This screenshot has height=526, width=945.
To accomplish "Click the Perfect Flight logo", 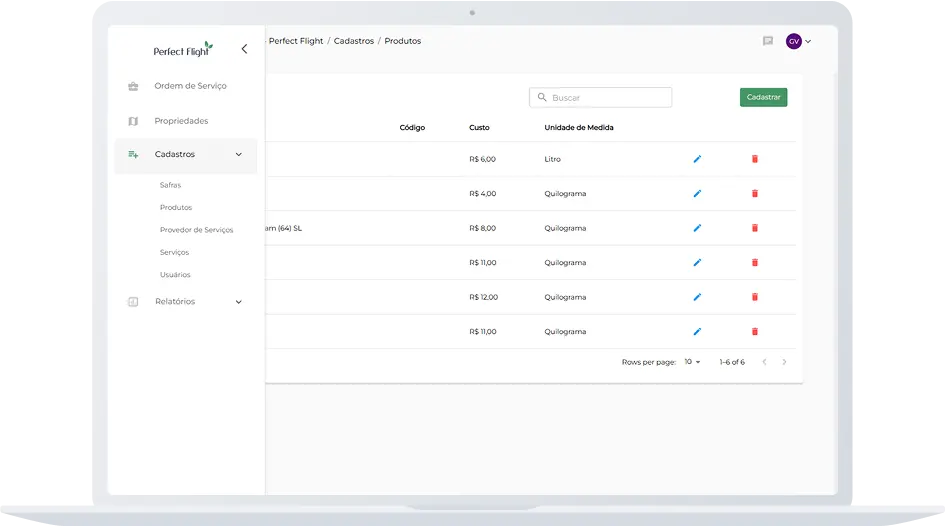I will coord(183,50).
